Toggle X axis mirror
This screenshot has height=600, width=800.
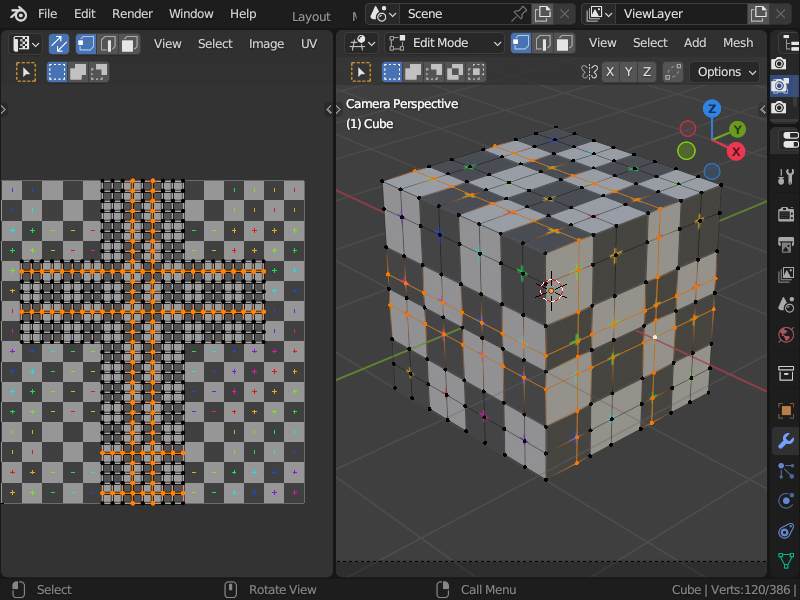[x=610, y=72]
